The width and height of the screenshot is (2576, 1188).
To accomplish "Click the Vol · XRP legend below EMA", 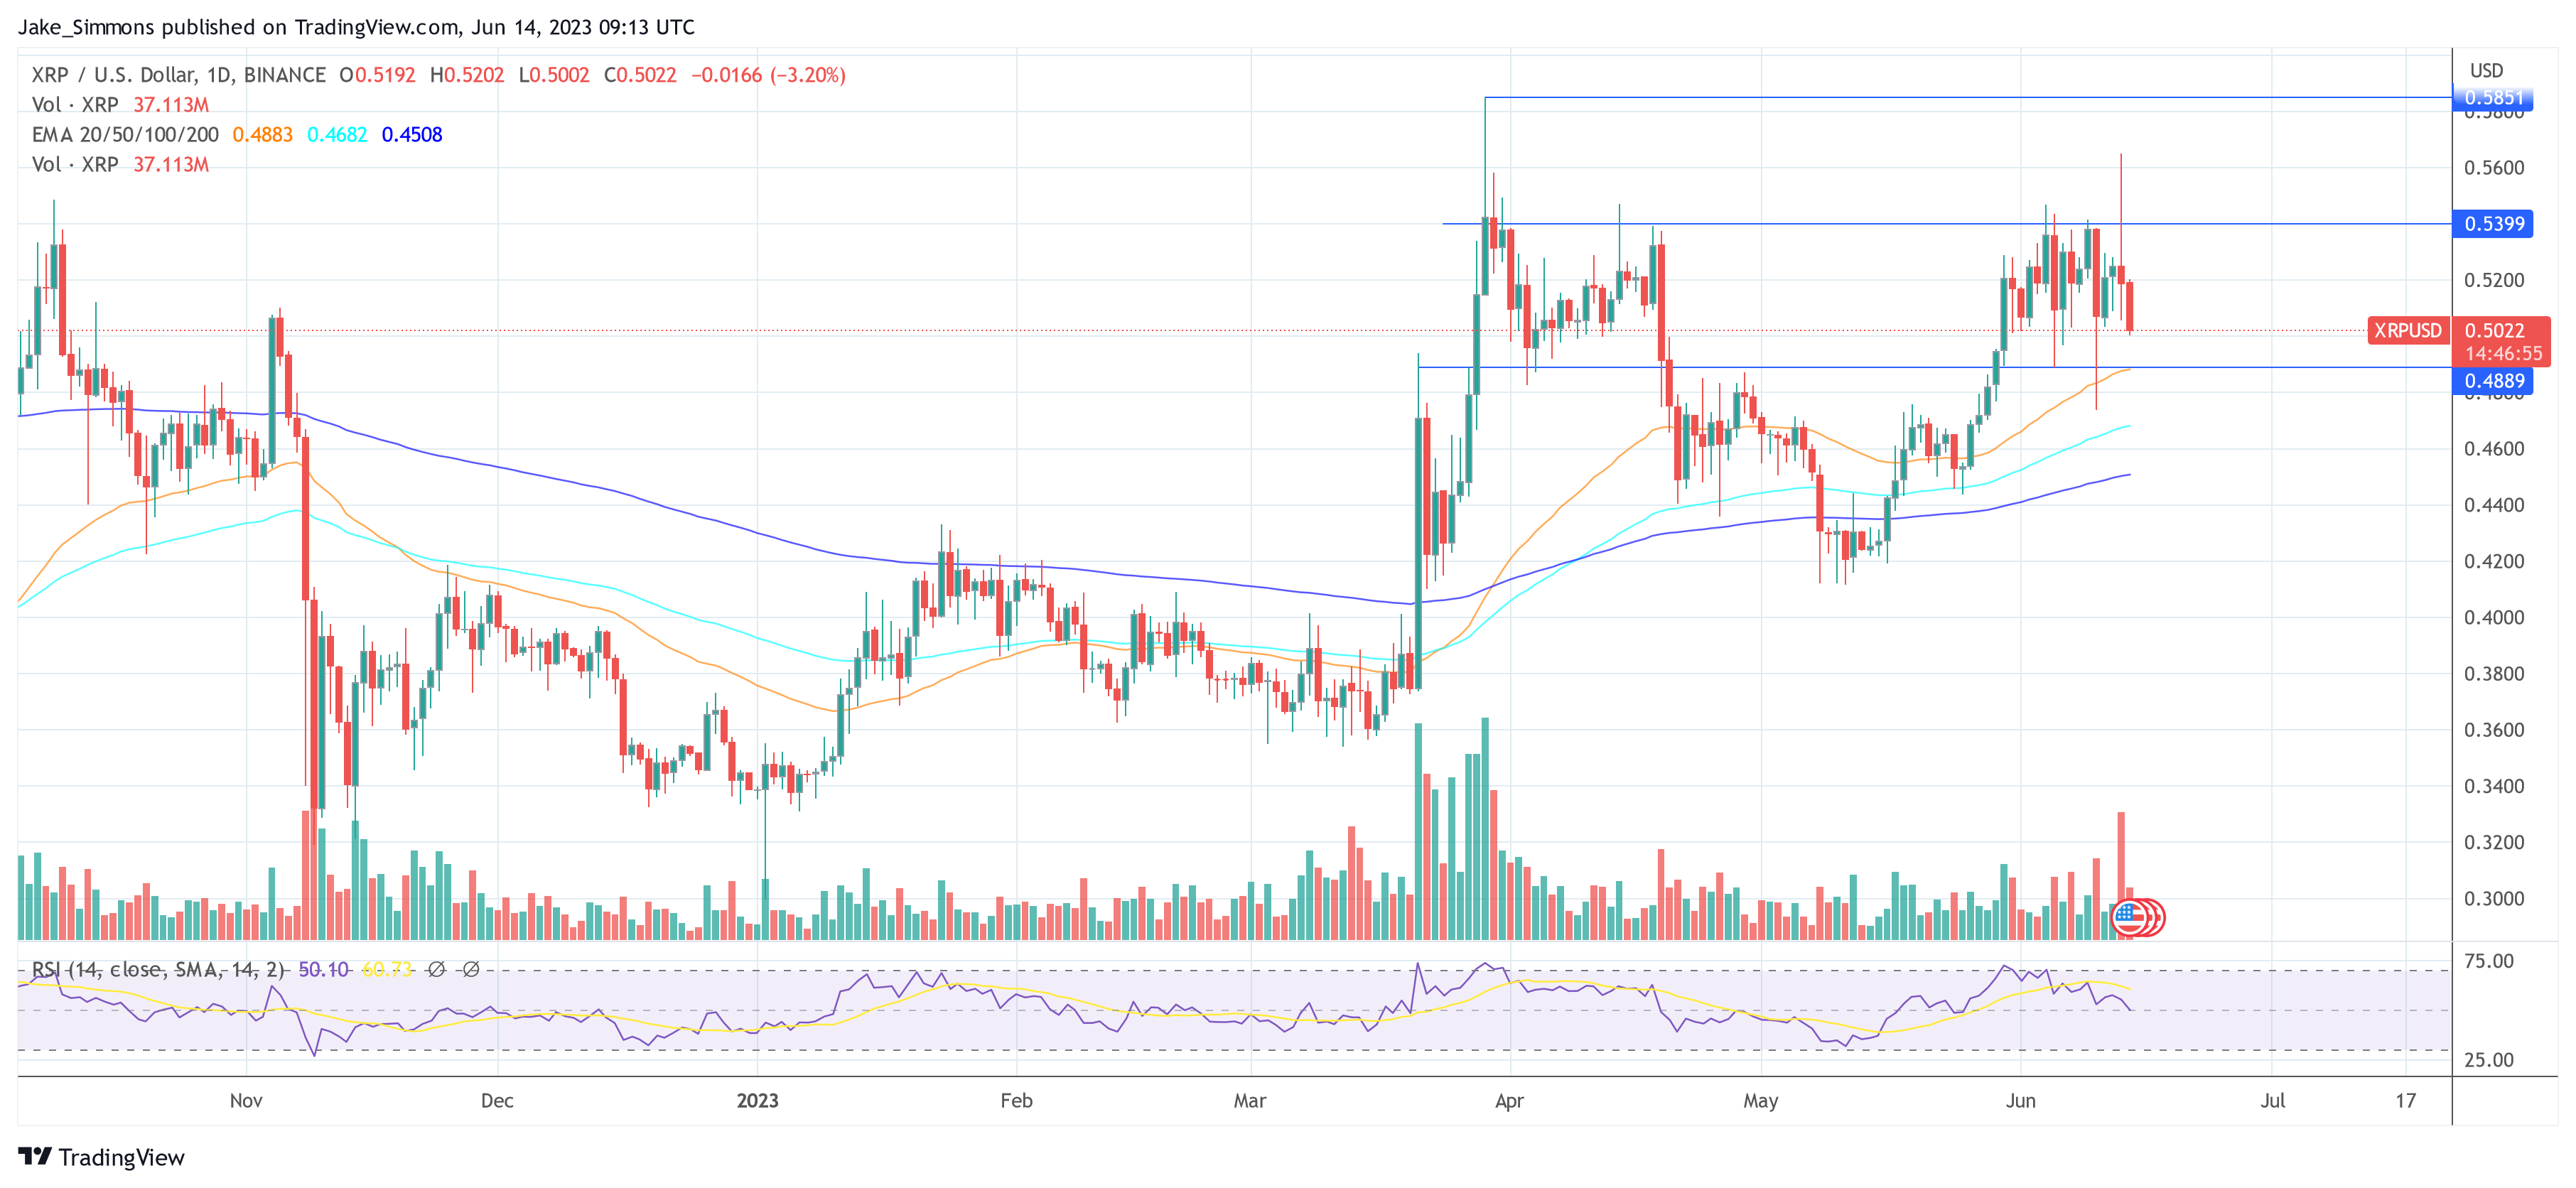I will tap(75, 165).
